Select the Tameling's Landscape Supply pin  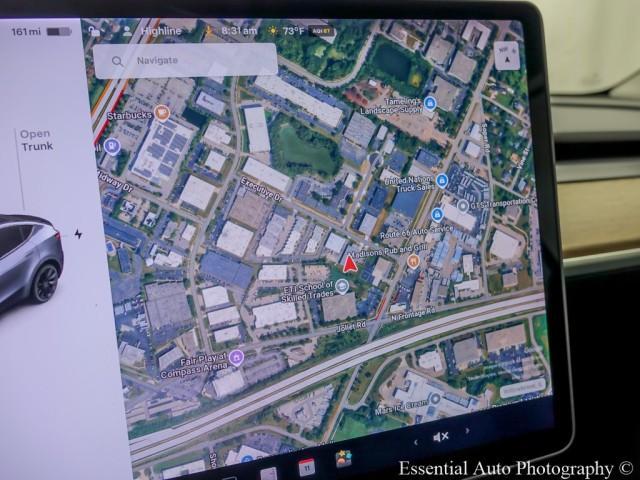[x=429, y=102]
